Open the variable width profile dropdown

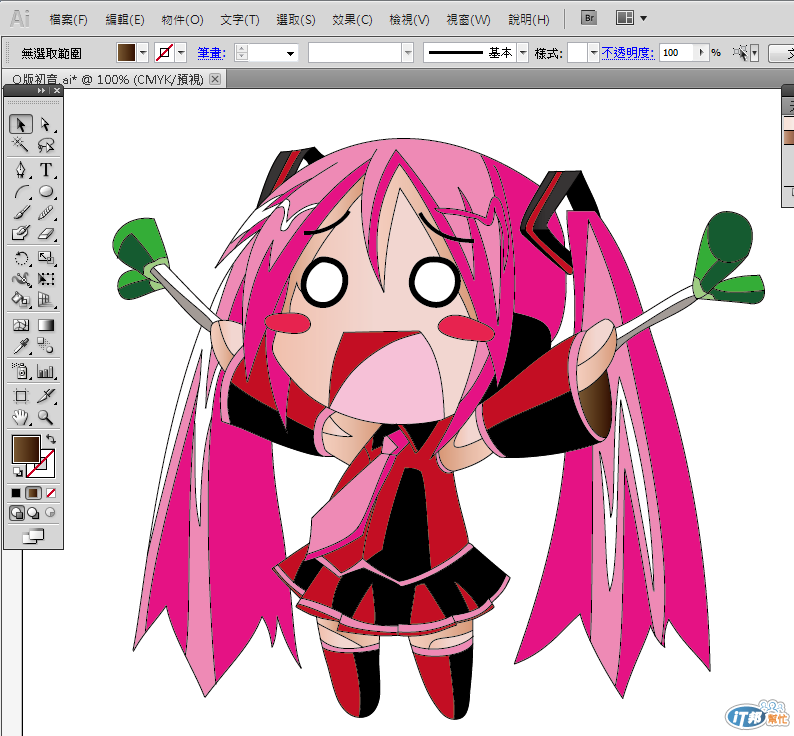click(408, 53)
